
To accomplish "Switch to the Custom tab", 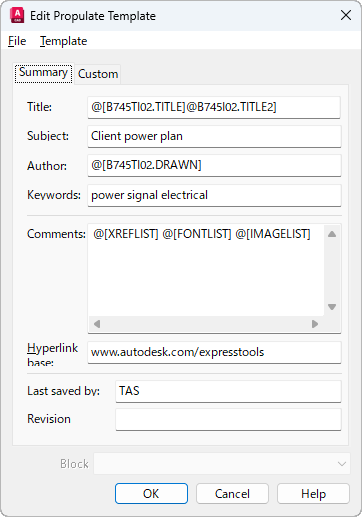I will pos(98,74).
